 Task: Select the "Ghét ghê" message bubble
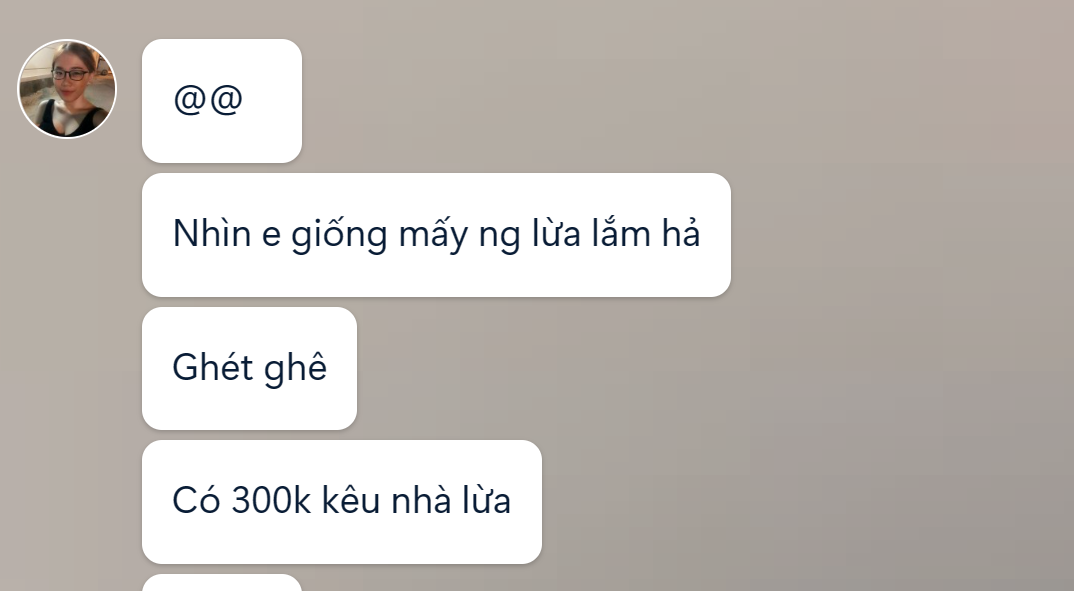click(249, 368)
